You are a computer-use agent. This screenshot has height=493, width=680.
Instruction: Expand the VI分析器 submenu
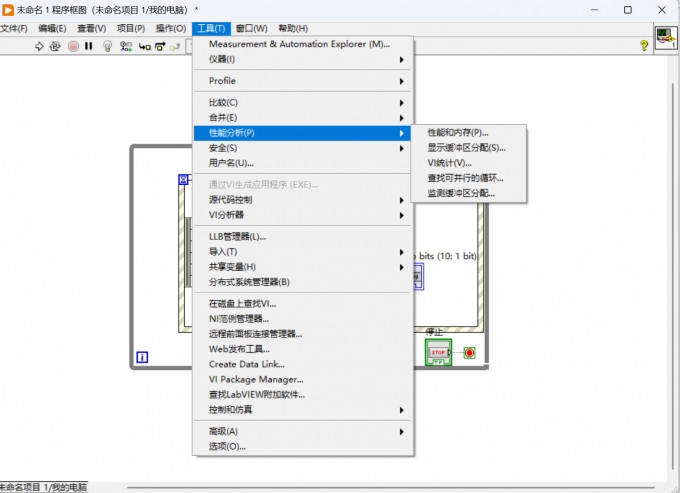click(x=303, y=215)
